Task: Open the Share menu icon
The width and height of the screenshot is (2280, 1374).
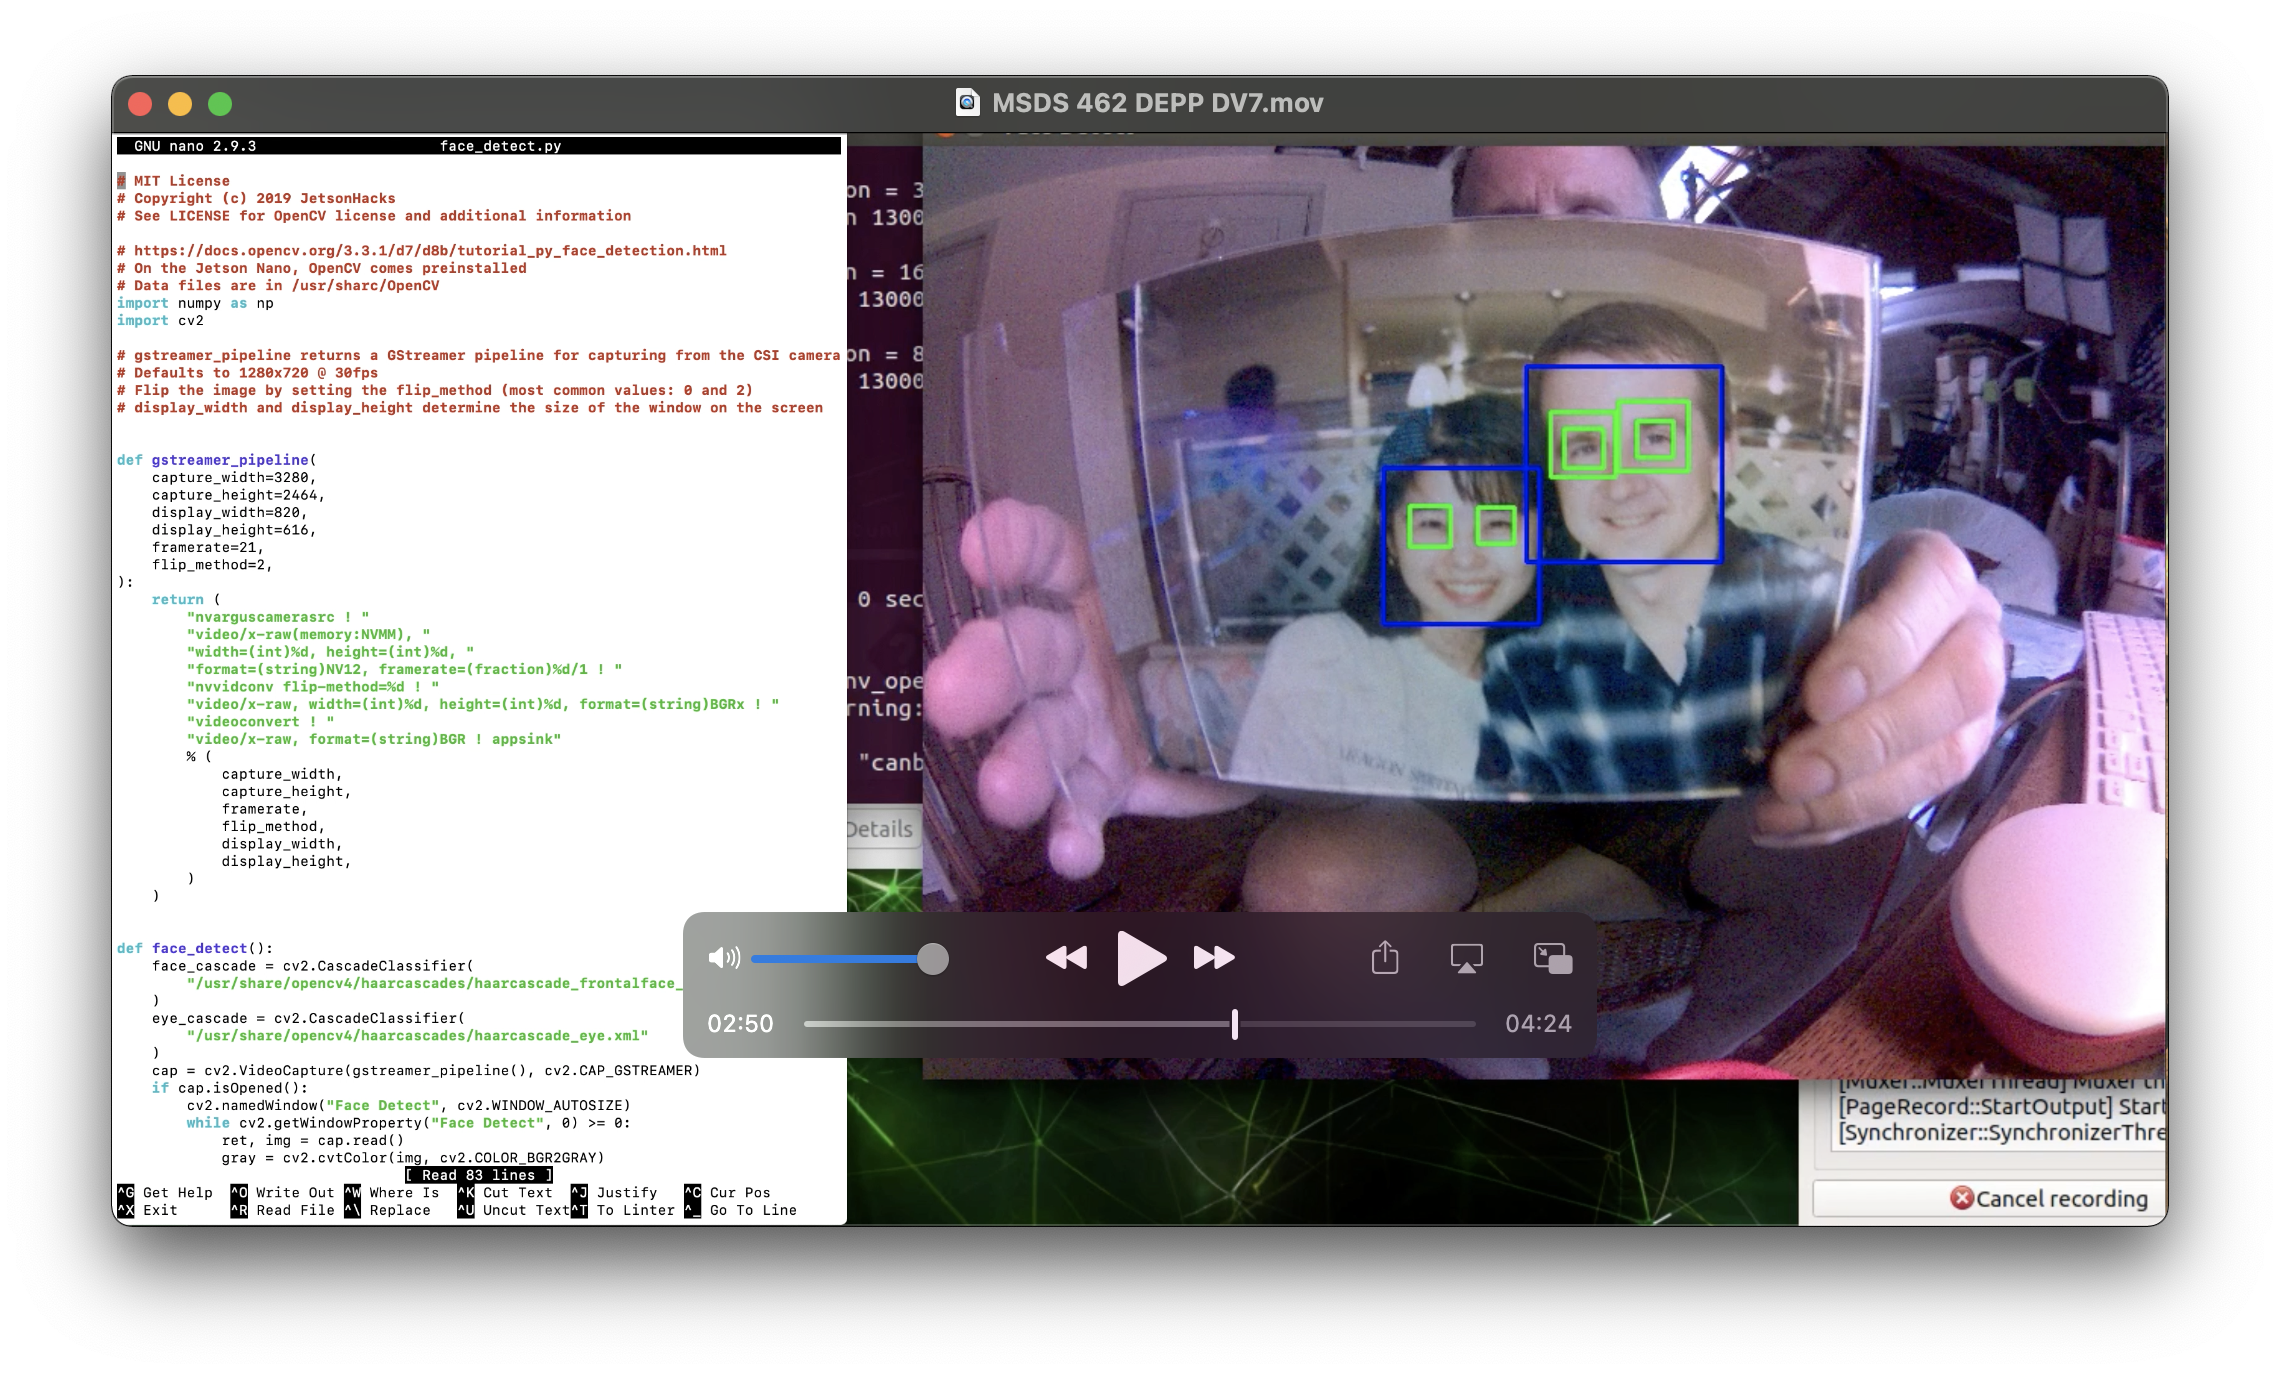Action: pyautogui.click(x=1385, y=957)
